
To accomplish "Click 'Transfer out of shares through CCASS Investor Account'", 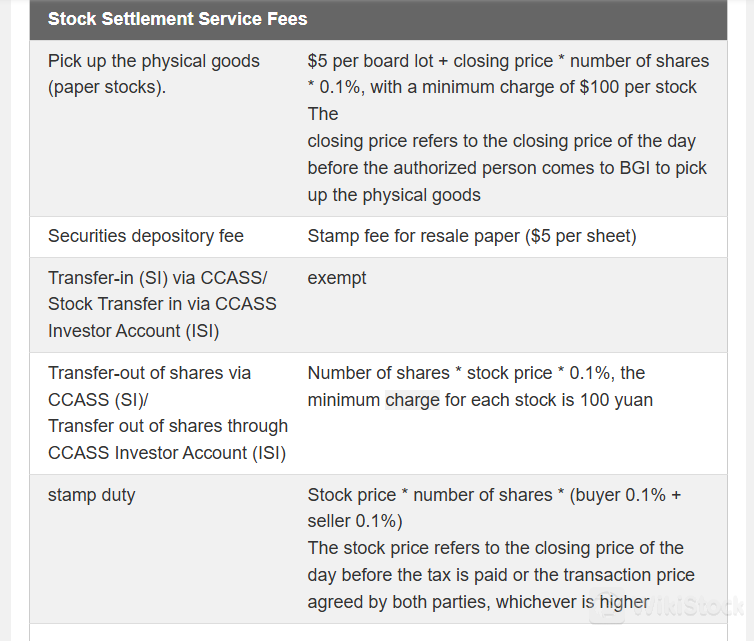I will pos(167,439).
